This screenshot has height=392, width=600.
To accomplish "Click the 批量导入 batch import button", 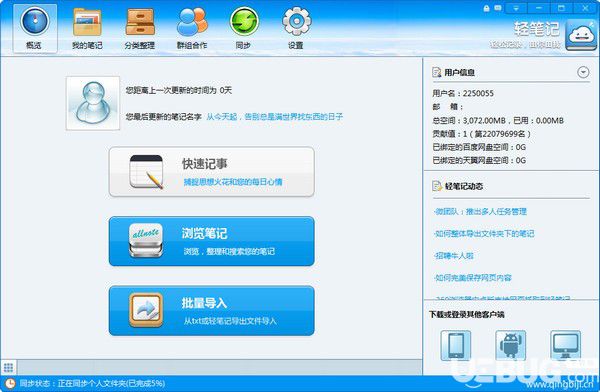I will pos(212,310).
